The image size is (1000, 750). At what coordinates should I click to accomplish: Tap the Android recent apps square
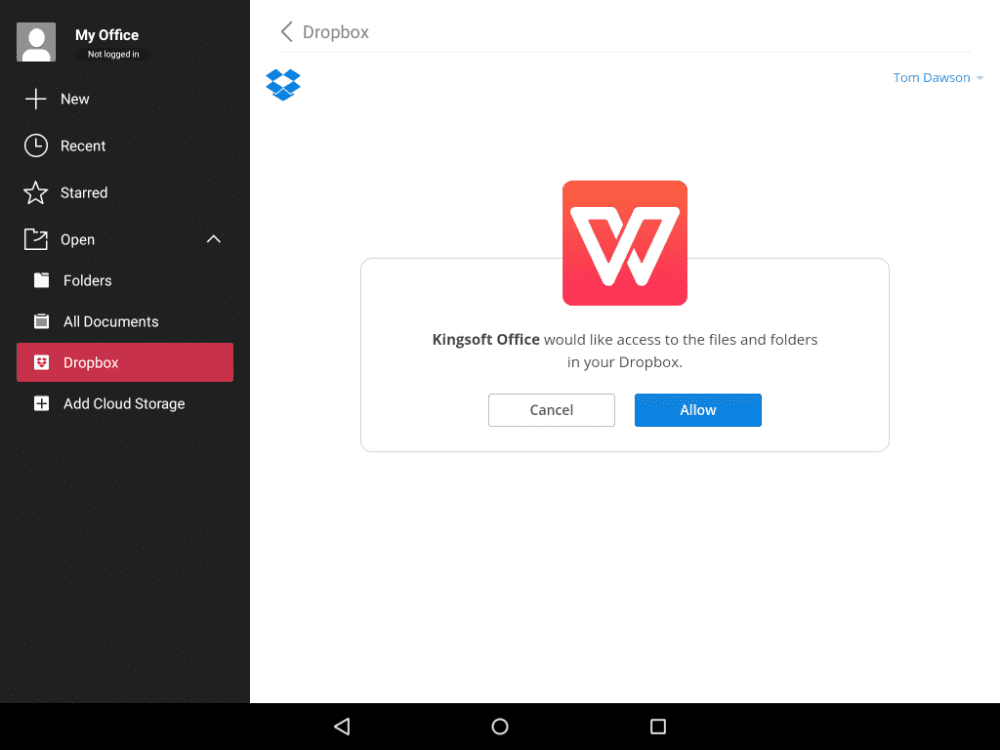pyautogui.click(x=658, y=726)
